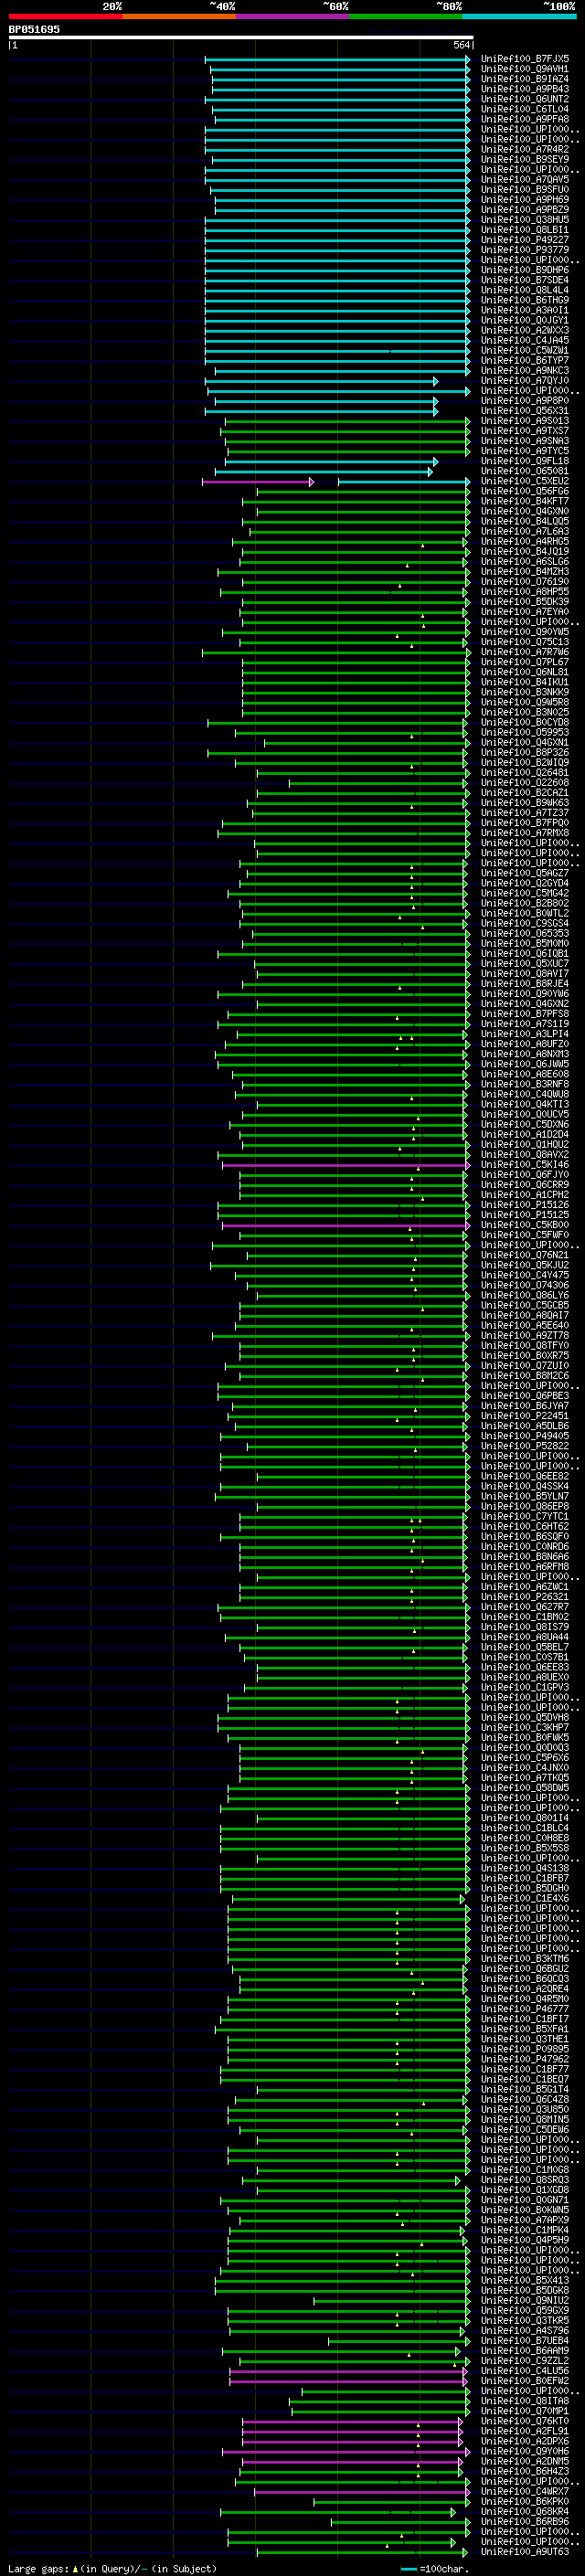Click the cyan alignment bar of UniRef100_Q8LBI1
Screen dimensions: 585x2576
(x=337, y=230)
